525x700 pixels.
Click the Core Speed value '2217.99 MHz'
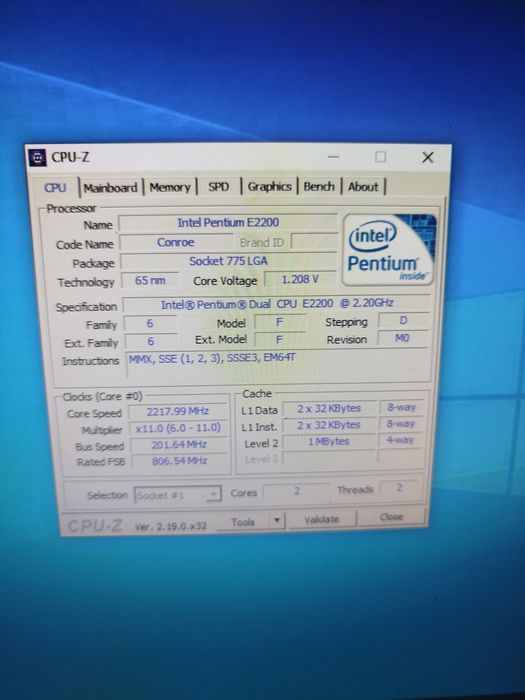coord(178,411)
